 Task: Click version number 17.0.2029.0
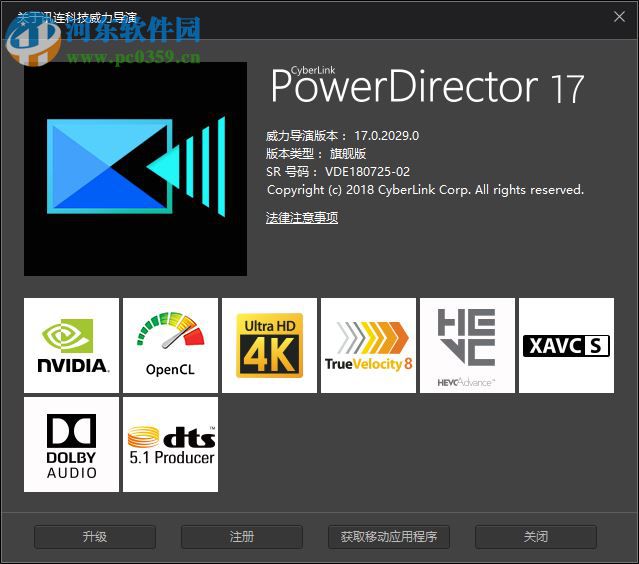pos(386,136)
